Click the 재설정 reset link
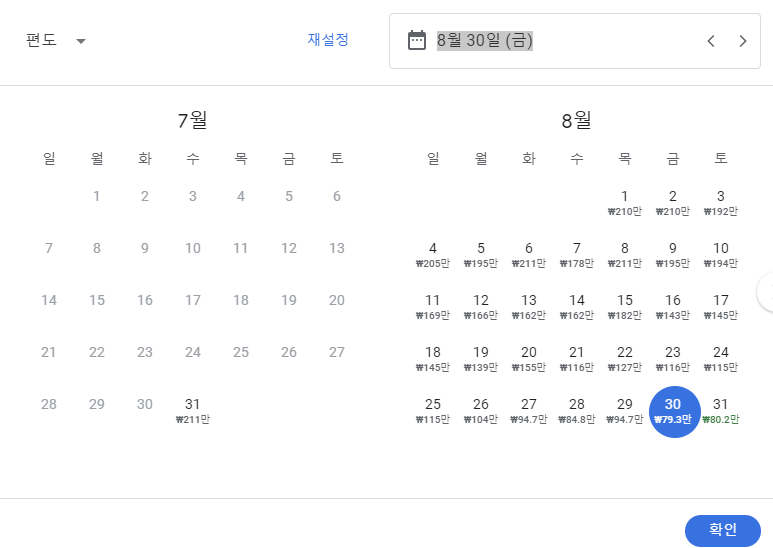The image size is (773, 548). pyautogui.click(x=328, y=39)
